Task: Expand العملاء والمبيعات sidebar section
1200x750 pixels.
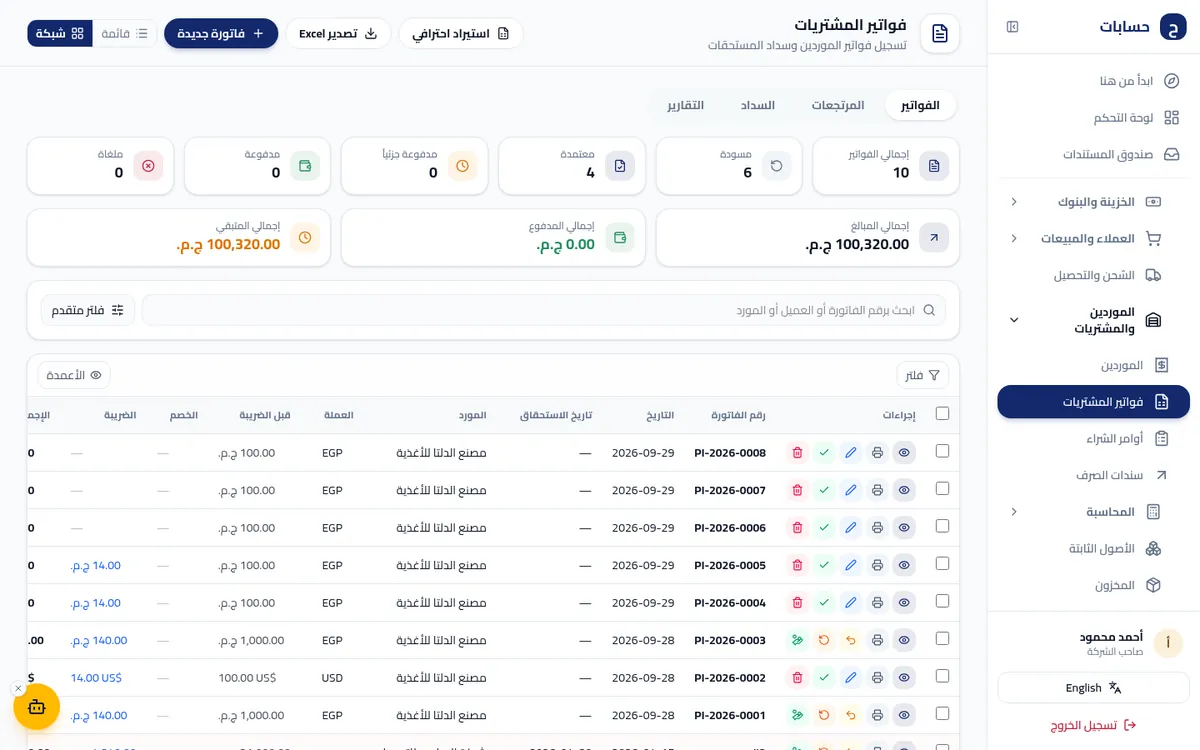Action: click(1088, 239)
